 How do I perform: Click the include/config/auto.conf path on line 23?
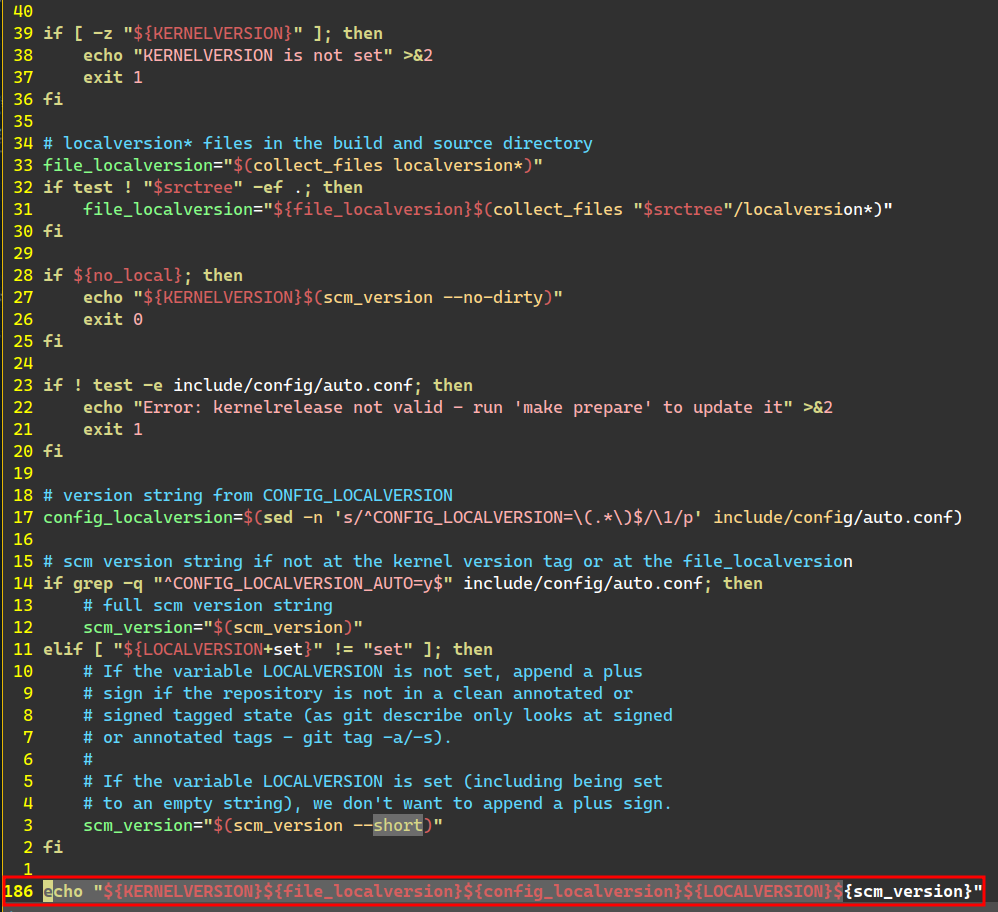(x=293, y=385)
